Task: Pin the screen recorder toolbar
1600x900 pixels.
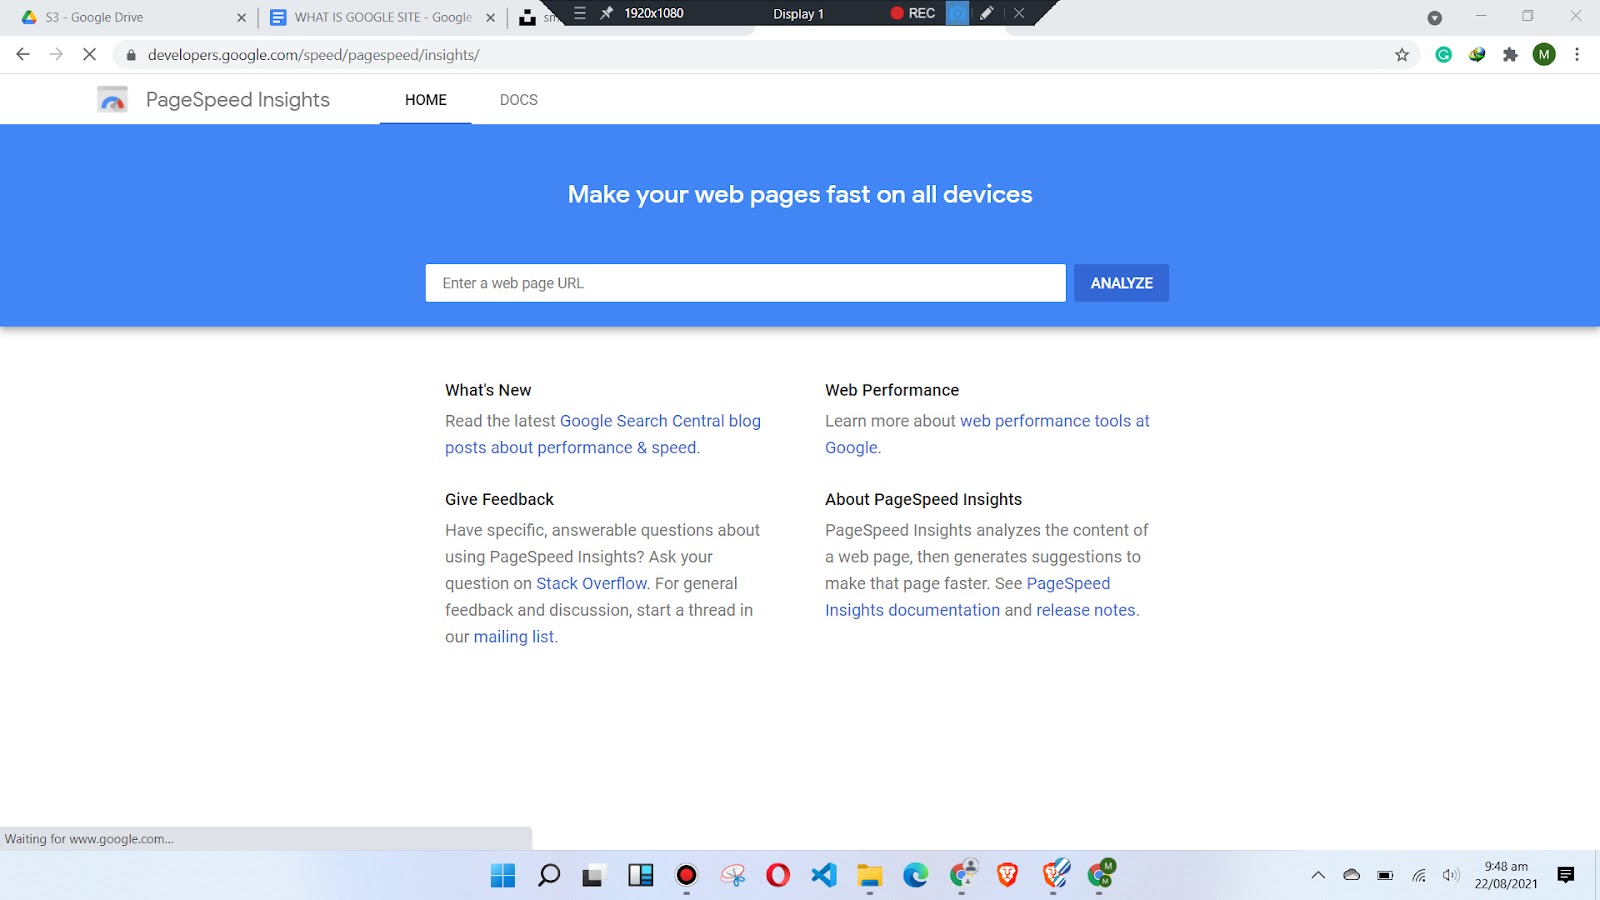Action: pyautogui.click(x=606, y=13)
